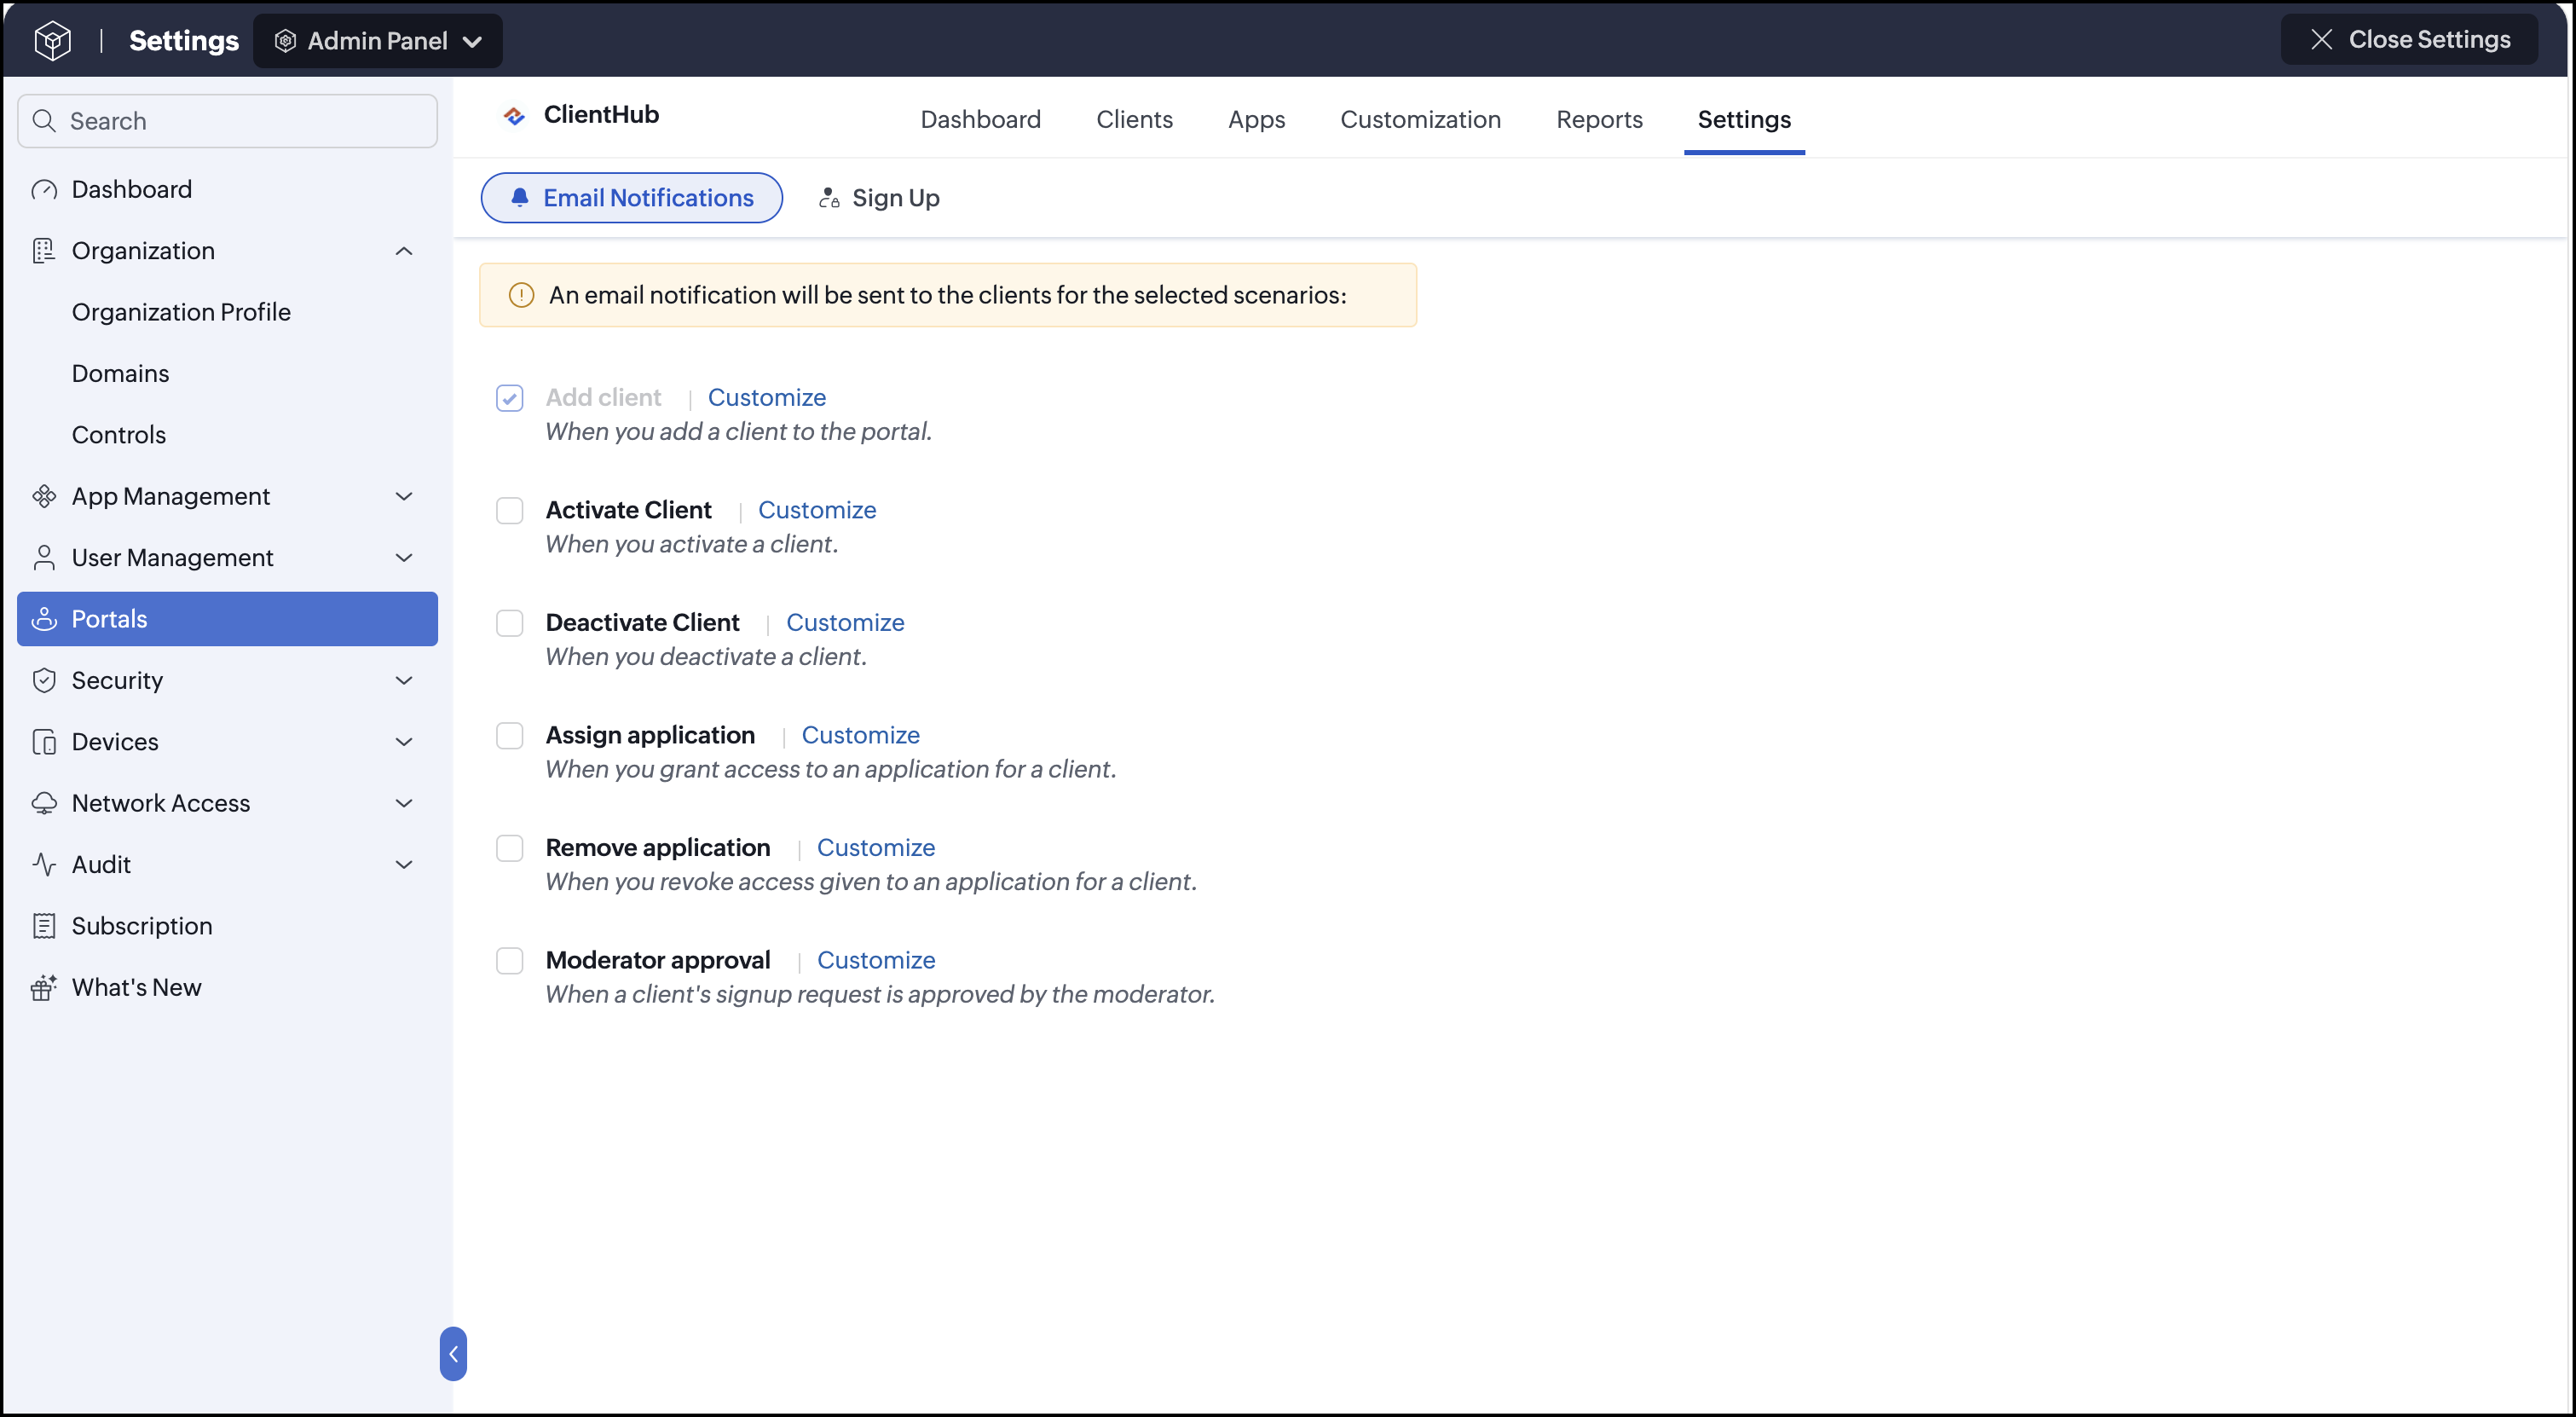The width and height of the screenshot is (2576, 1417).
Task: Click the Sign Up user-lock icon
Action: coord(829,198)
